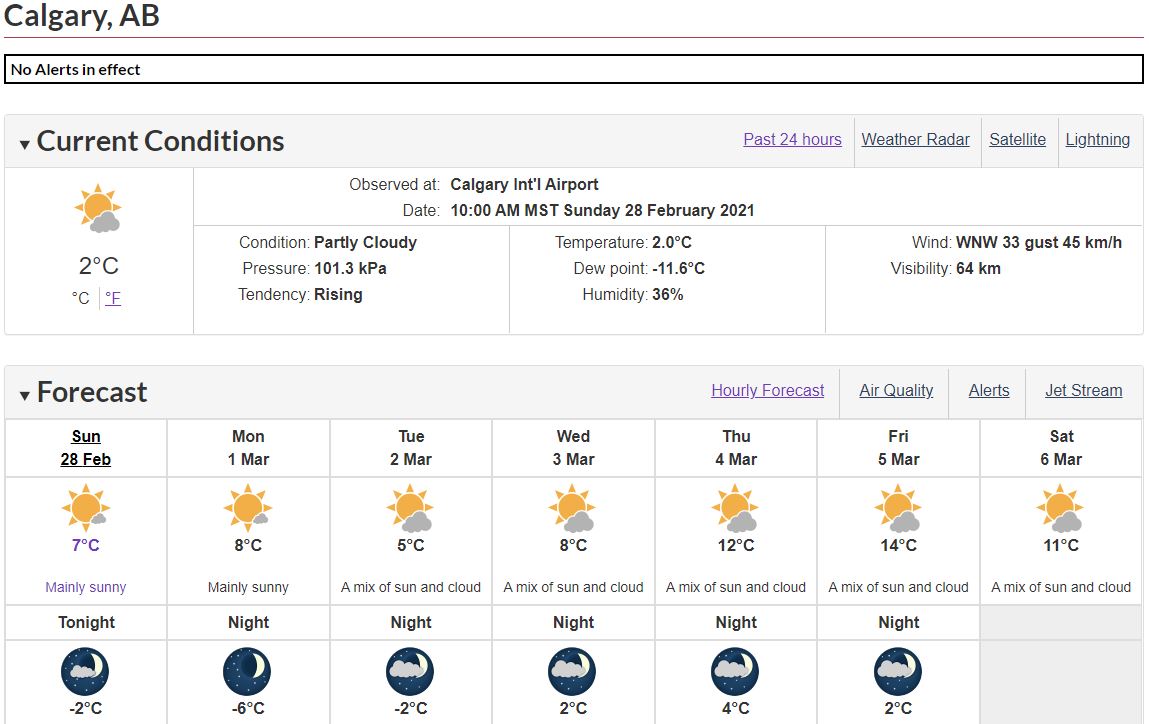Open the Lightning map link
This screenshot has height=724, width=1149.
(x=1097, y=140)
